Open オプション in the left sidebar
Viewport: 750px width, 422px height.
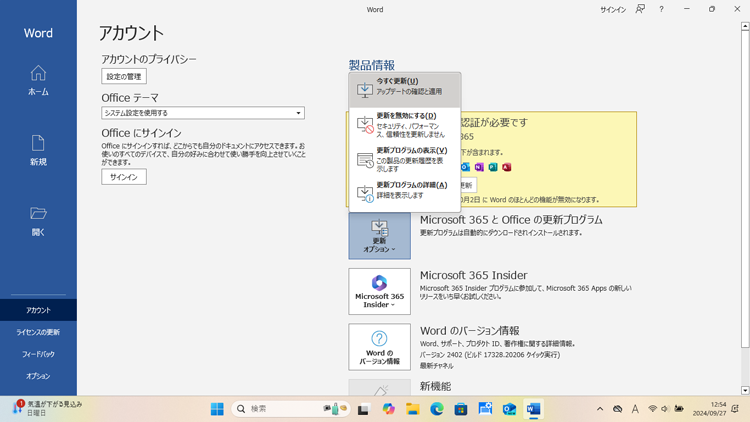(38, 376)
